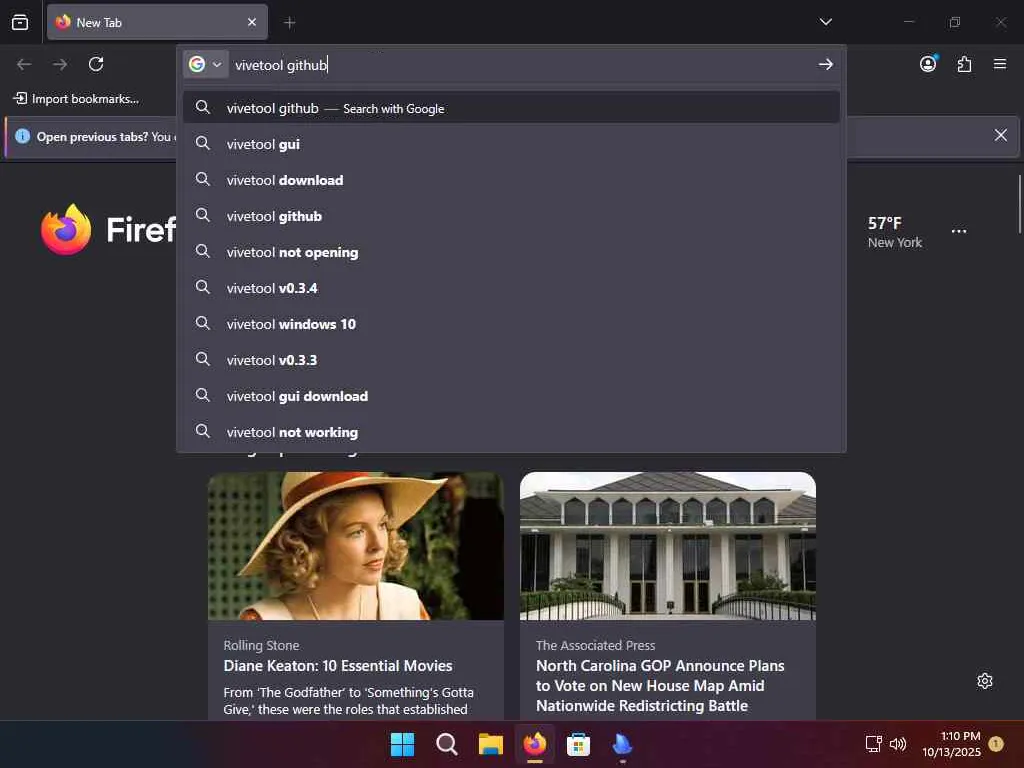The width and height of the screenshot is (1024, 768).
Task: Open Windows Start menu
Action: (x=402, y=744)
